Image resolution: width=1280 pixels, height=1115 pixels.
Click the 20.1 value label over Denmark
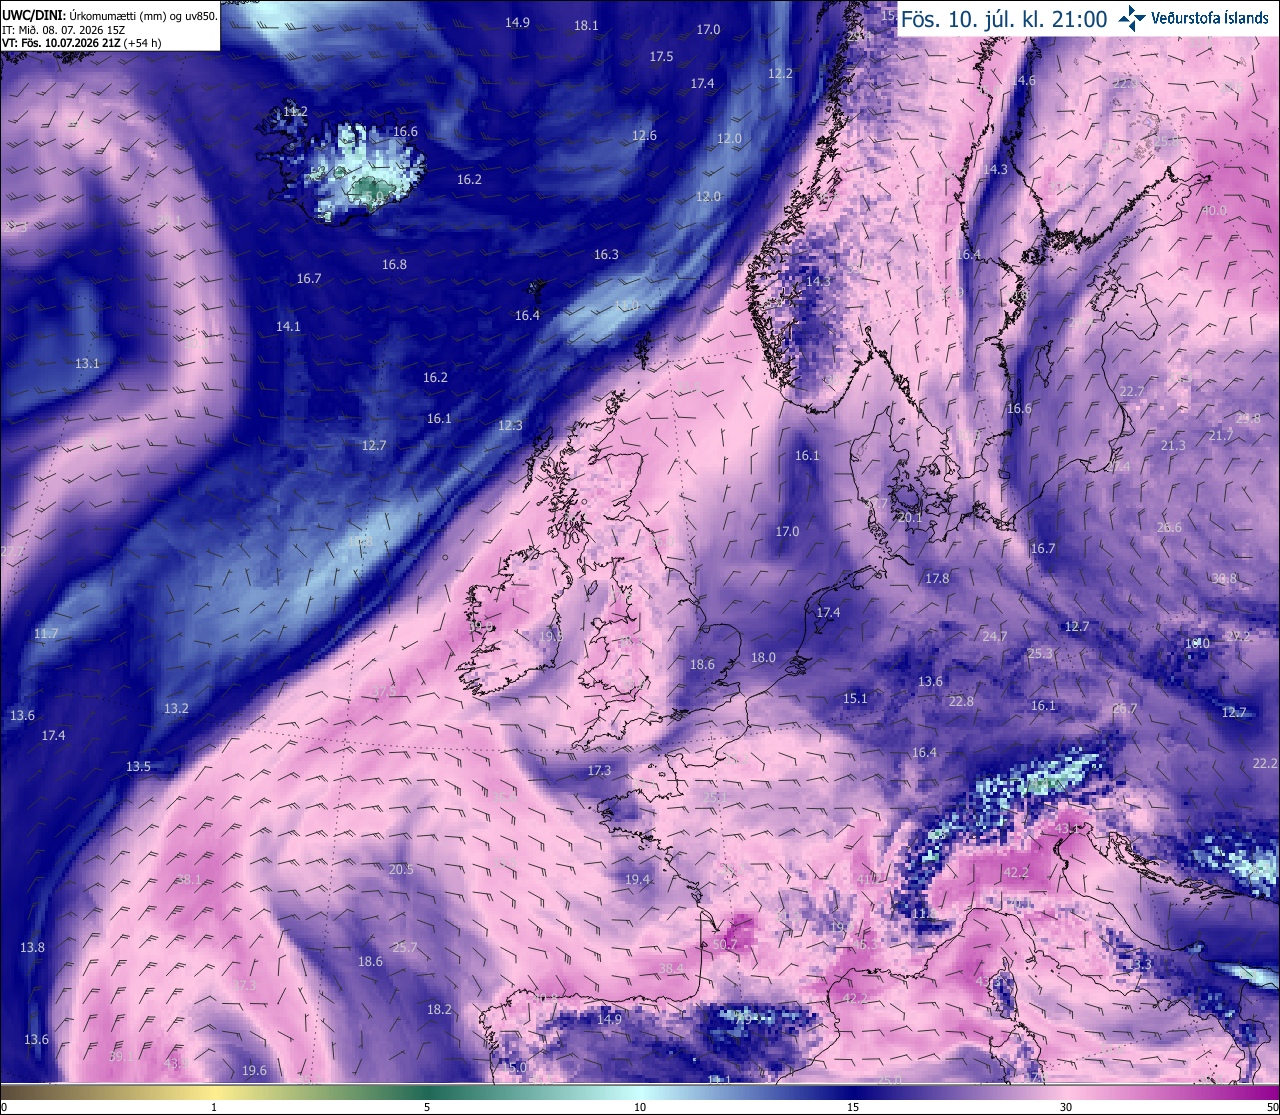click(909, 518)
